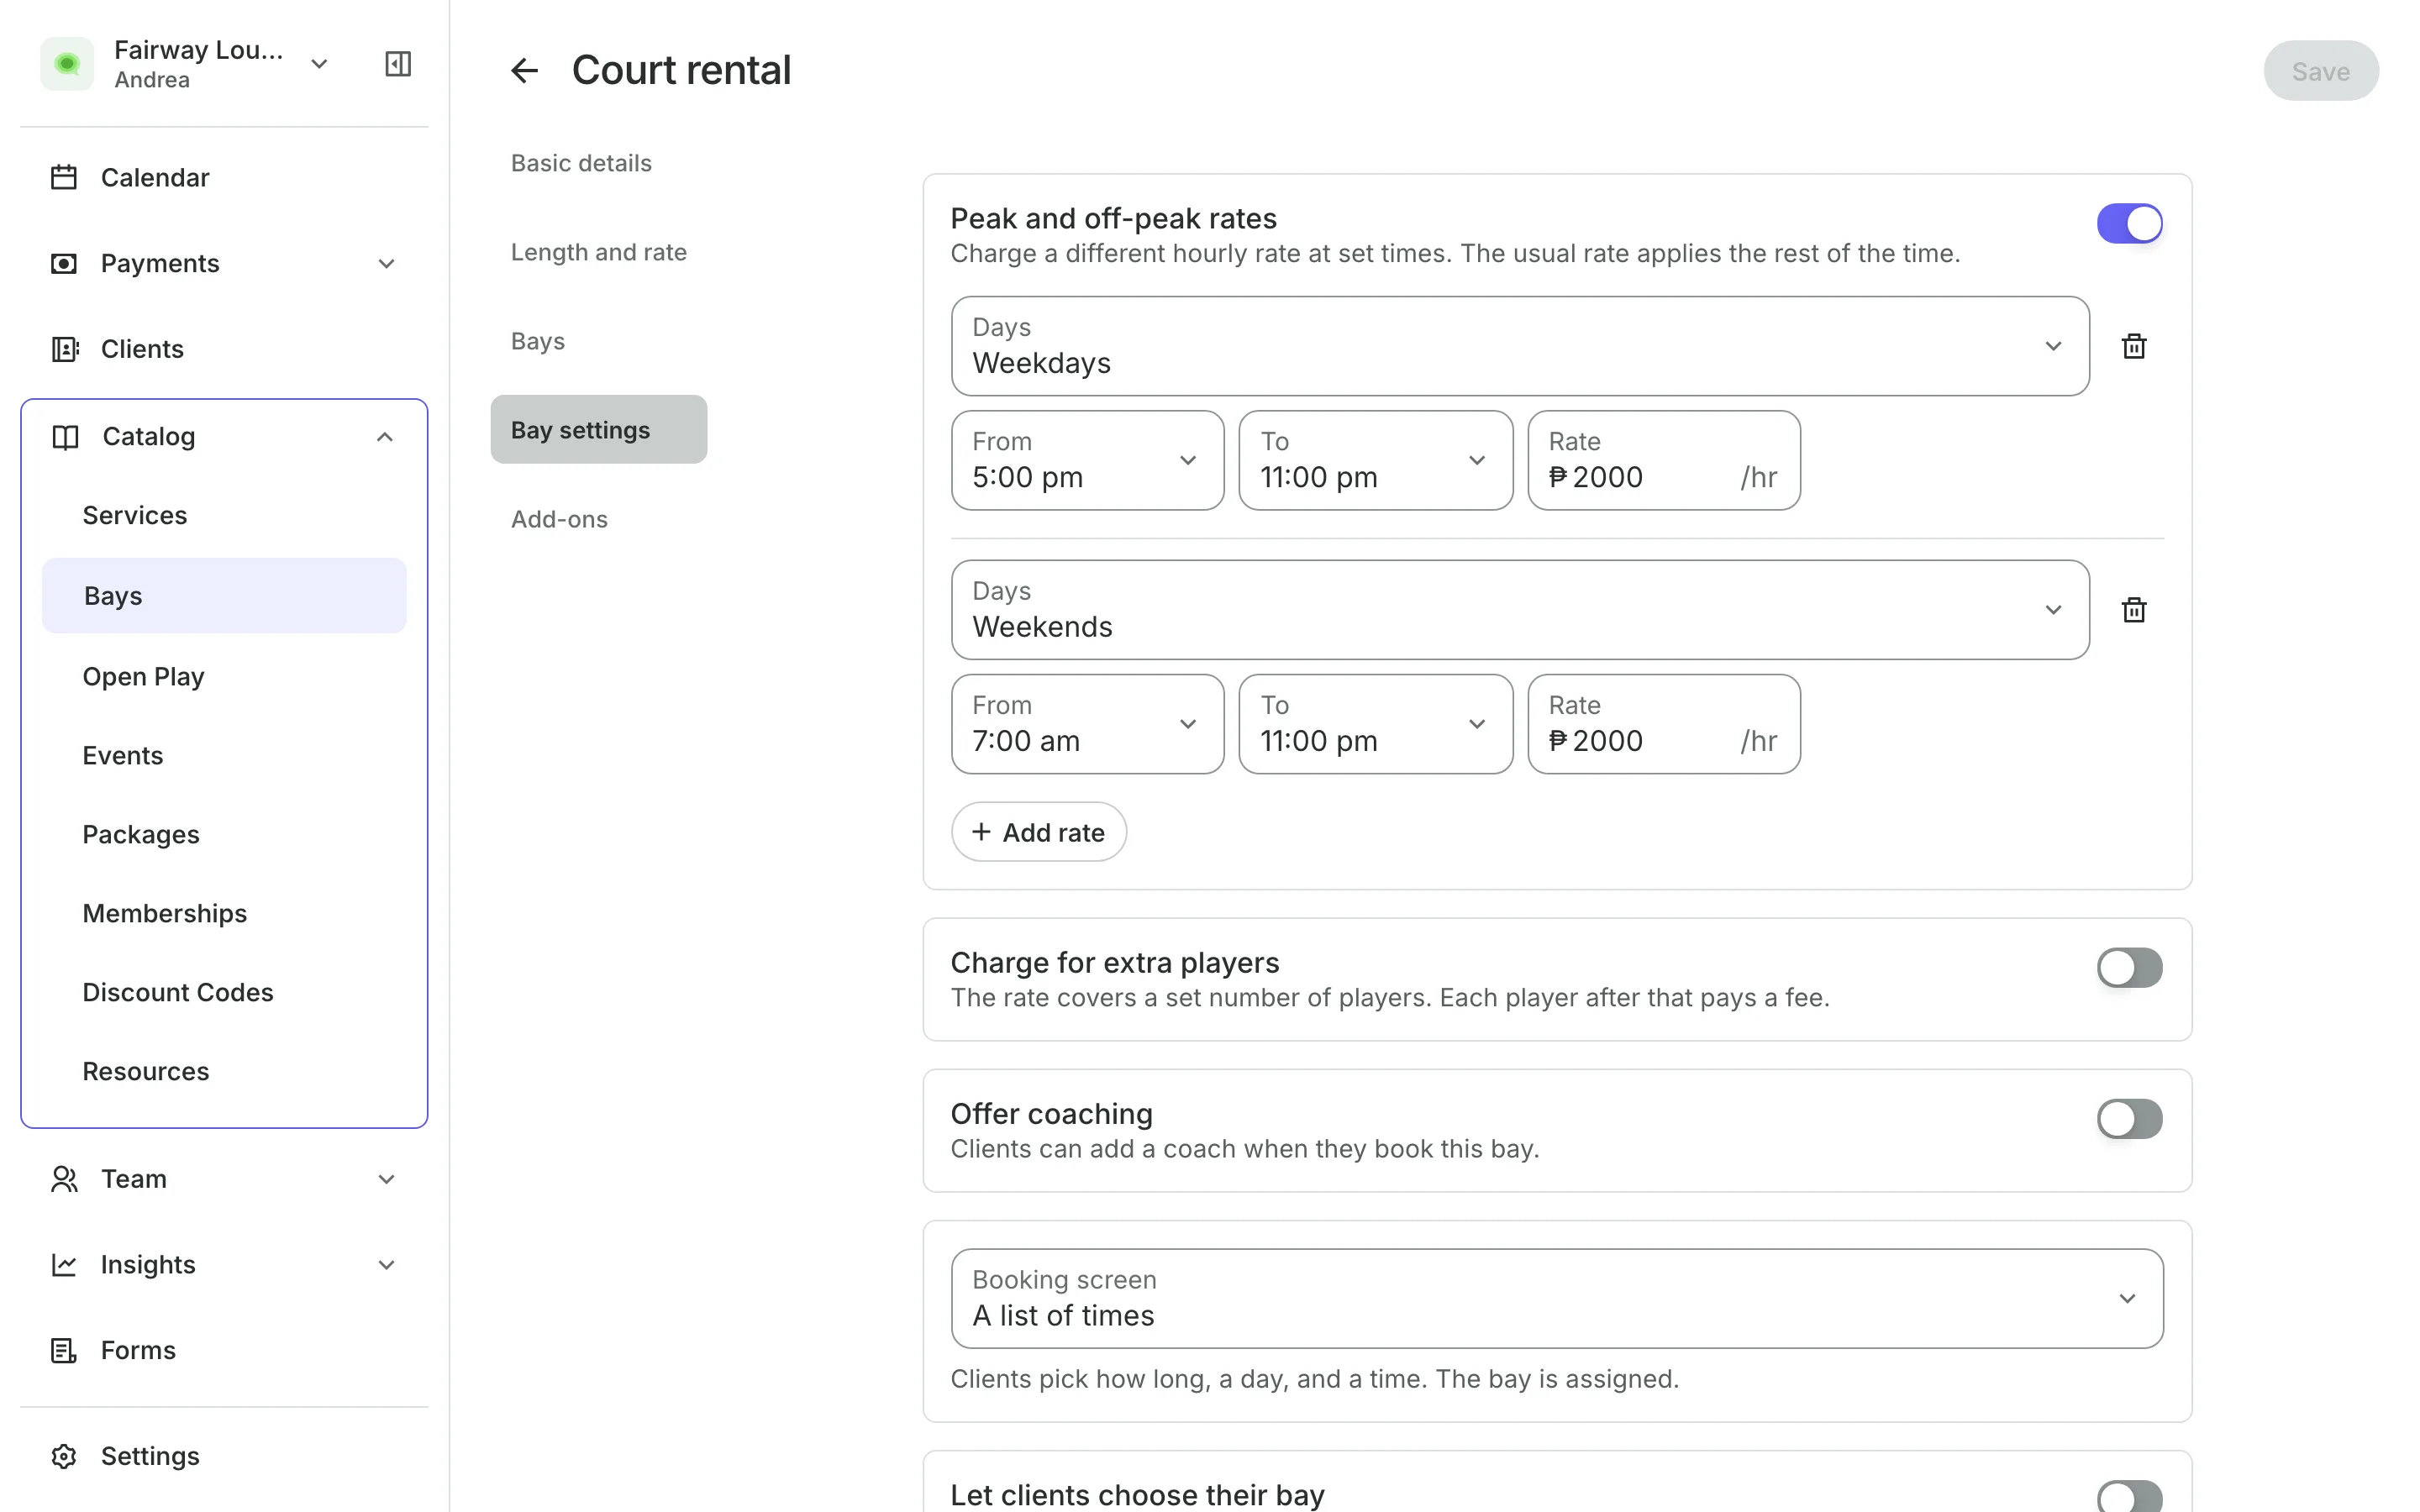
Task: Open the Weekdays To 11:00 pm selector
Action: 1375,460
